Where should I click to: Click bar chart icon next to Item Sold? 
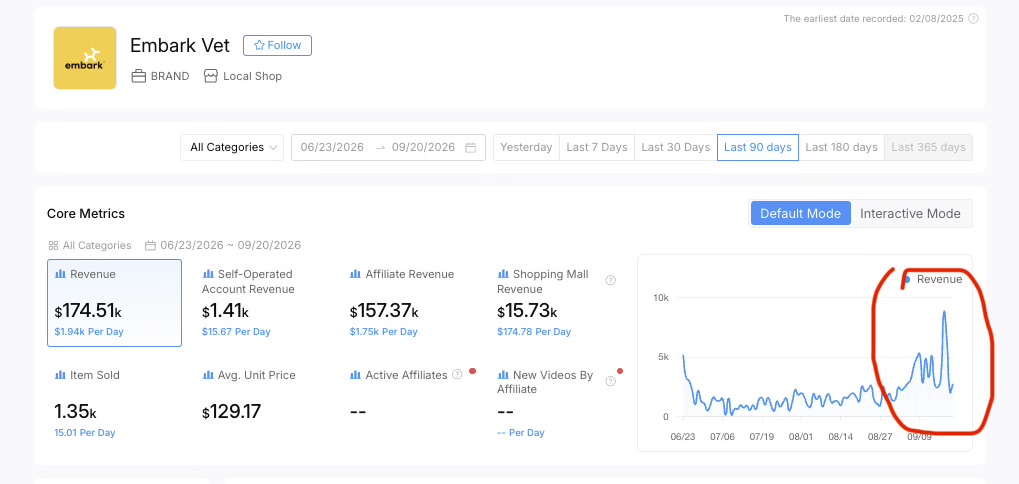tap(60, 375)
